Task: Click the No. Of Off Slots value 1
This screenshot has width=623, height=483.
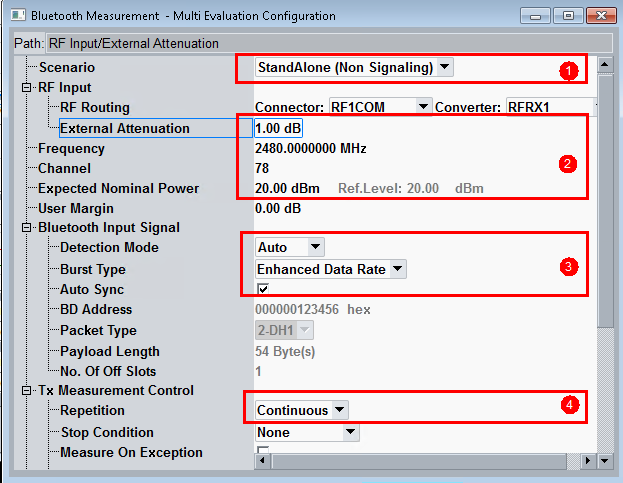Action: click(258, 371)
